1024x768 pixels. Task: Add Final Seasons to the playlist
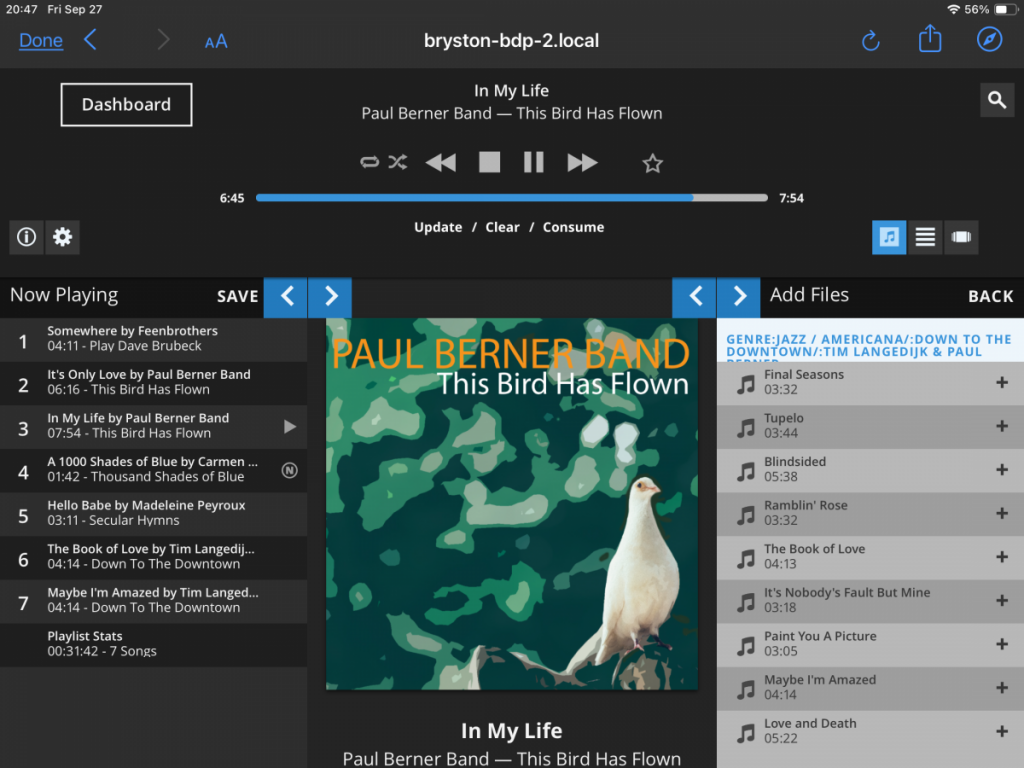tap(1002, 383)
